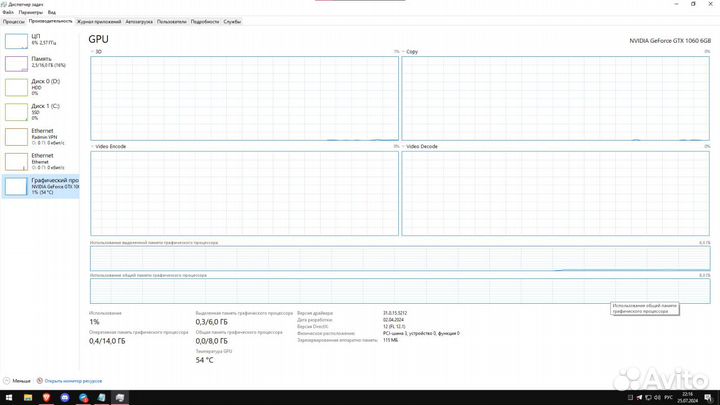Open the Вид menu
Screen dimensions: 720x405
52,12
